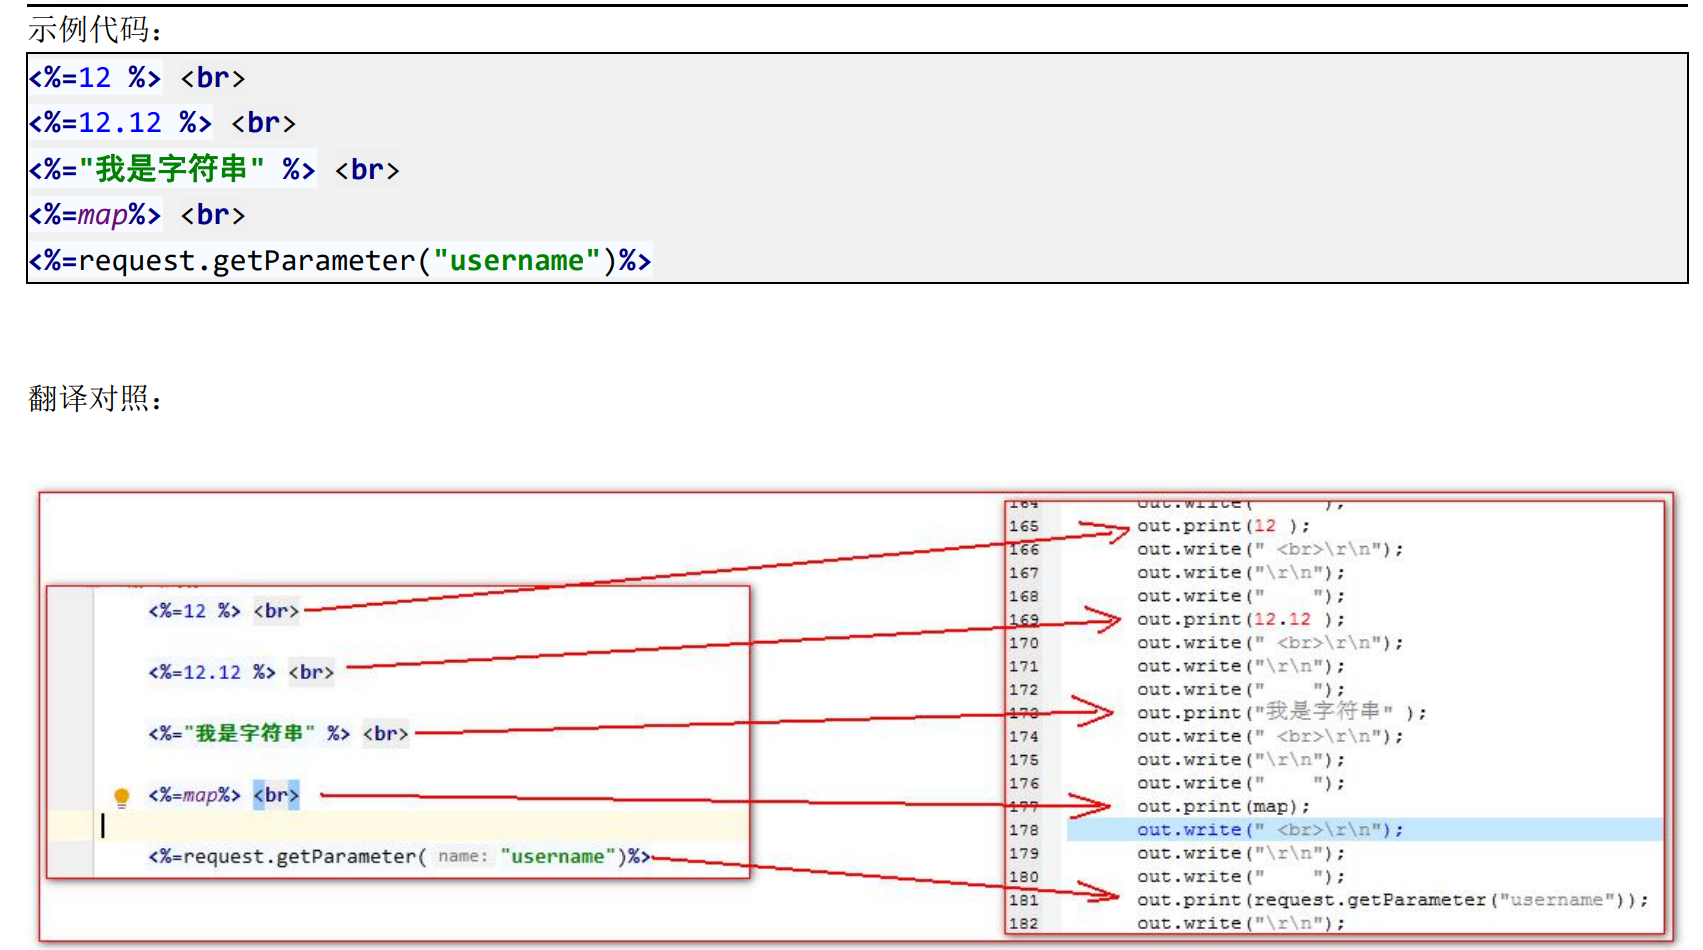This screenshot has height=950, width=1703.
Task: Select the request.getParameter line in the example code block
Action: [340, 261]
